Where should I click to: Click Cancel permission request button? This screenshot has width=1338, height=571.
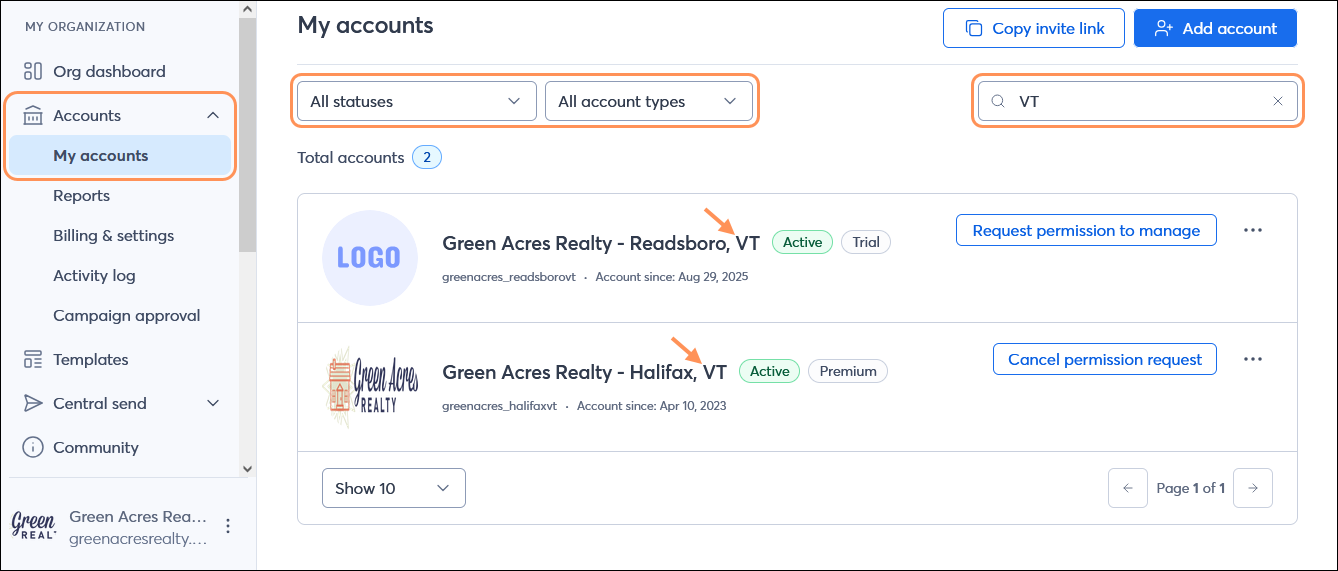[x=1105, y=359]
